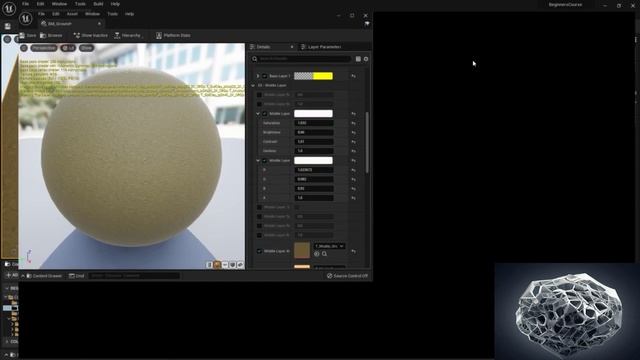Select the cylinder preview mesh icon
The image size is (640, 360).
tap(209, 265)
